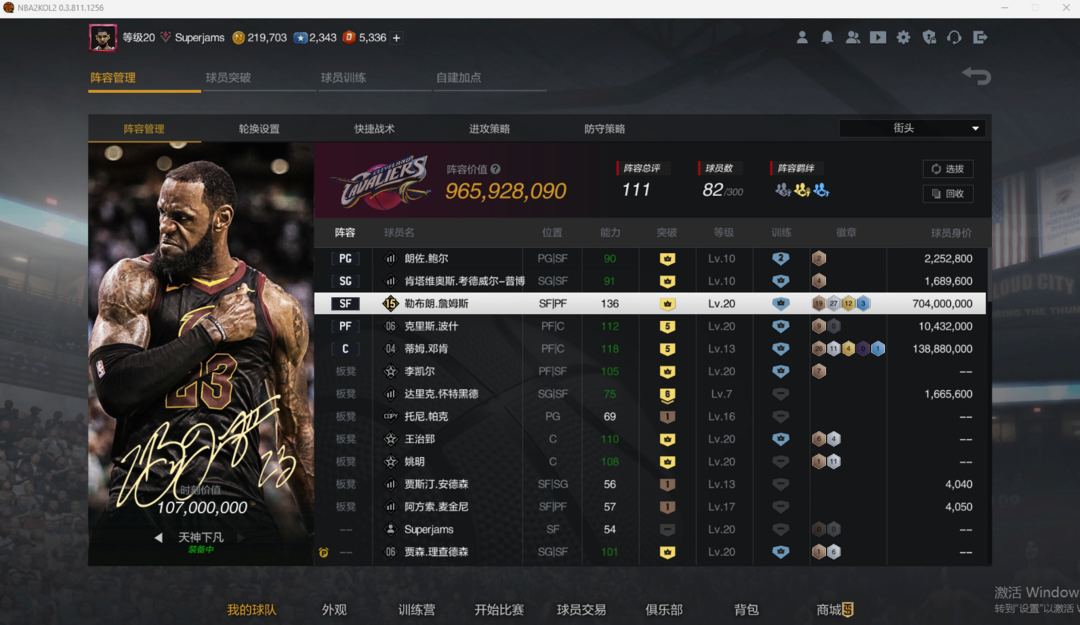Click the gold coin currency icon

[x=238, y=38]
